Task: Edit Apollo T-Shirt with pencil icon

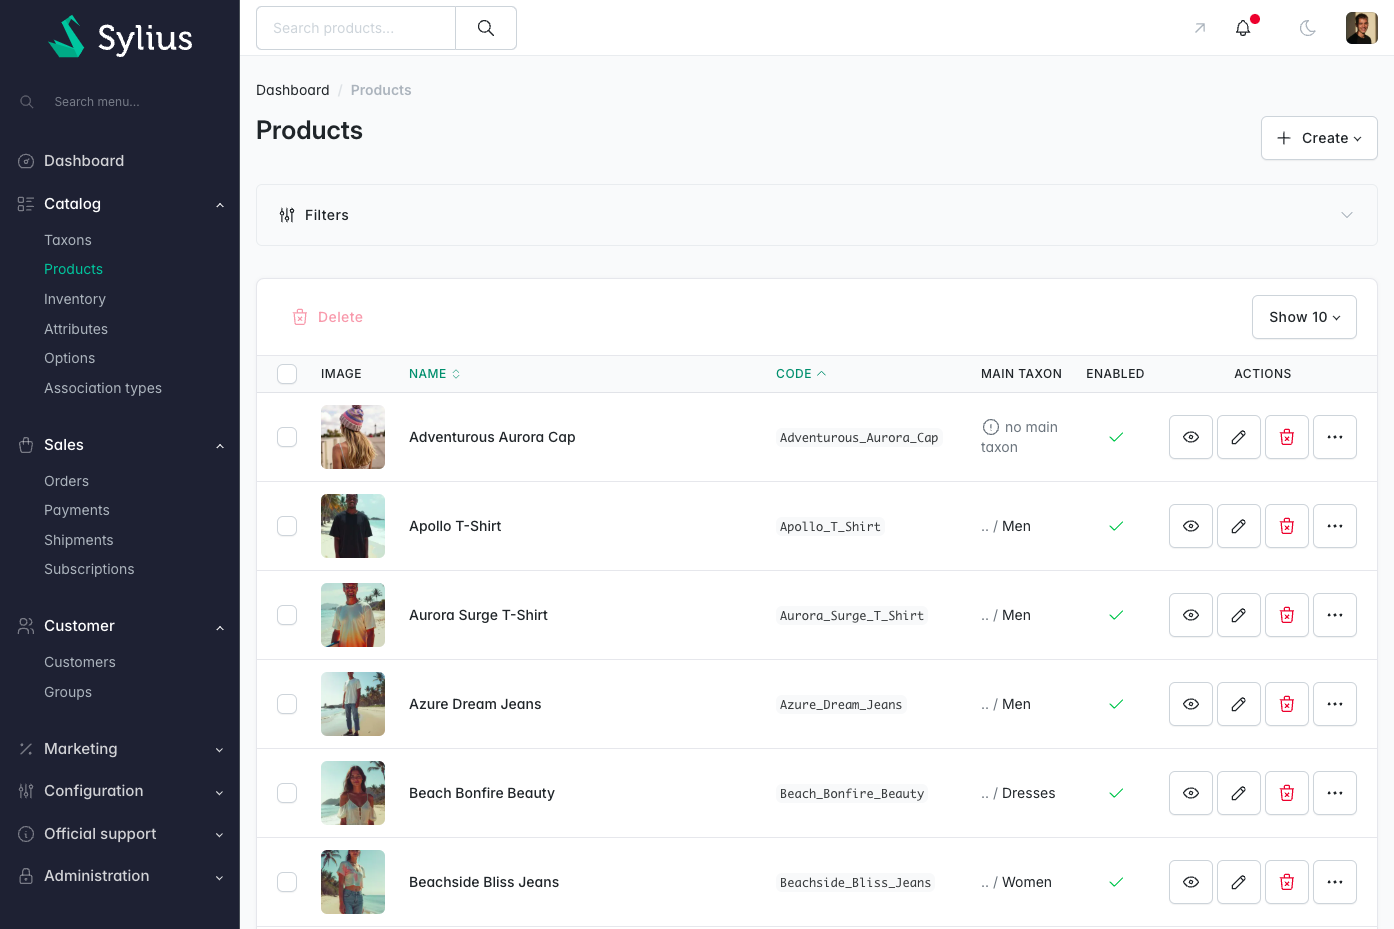Action: (x=1239, y=526)
